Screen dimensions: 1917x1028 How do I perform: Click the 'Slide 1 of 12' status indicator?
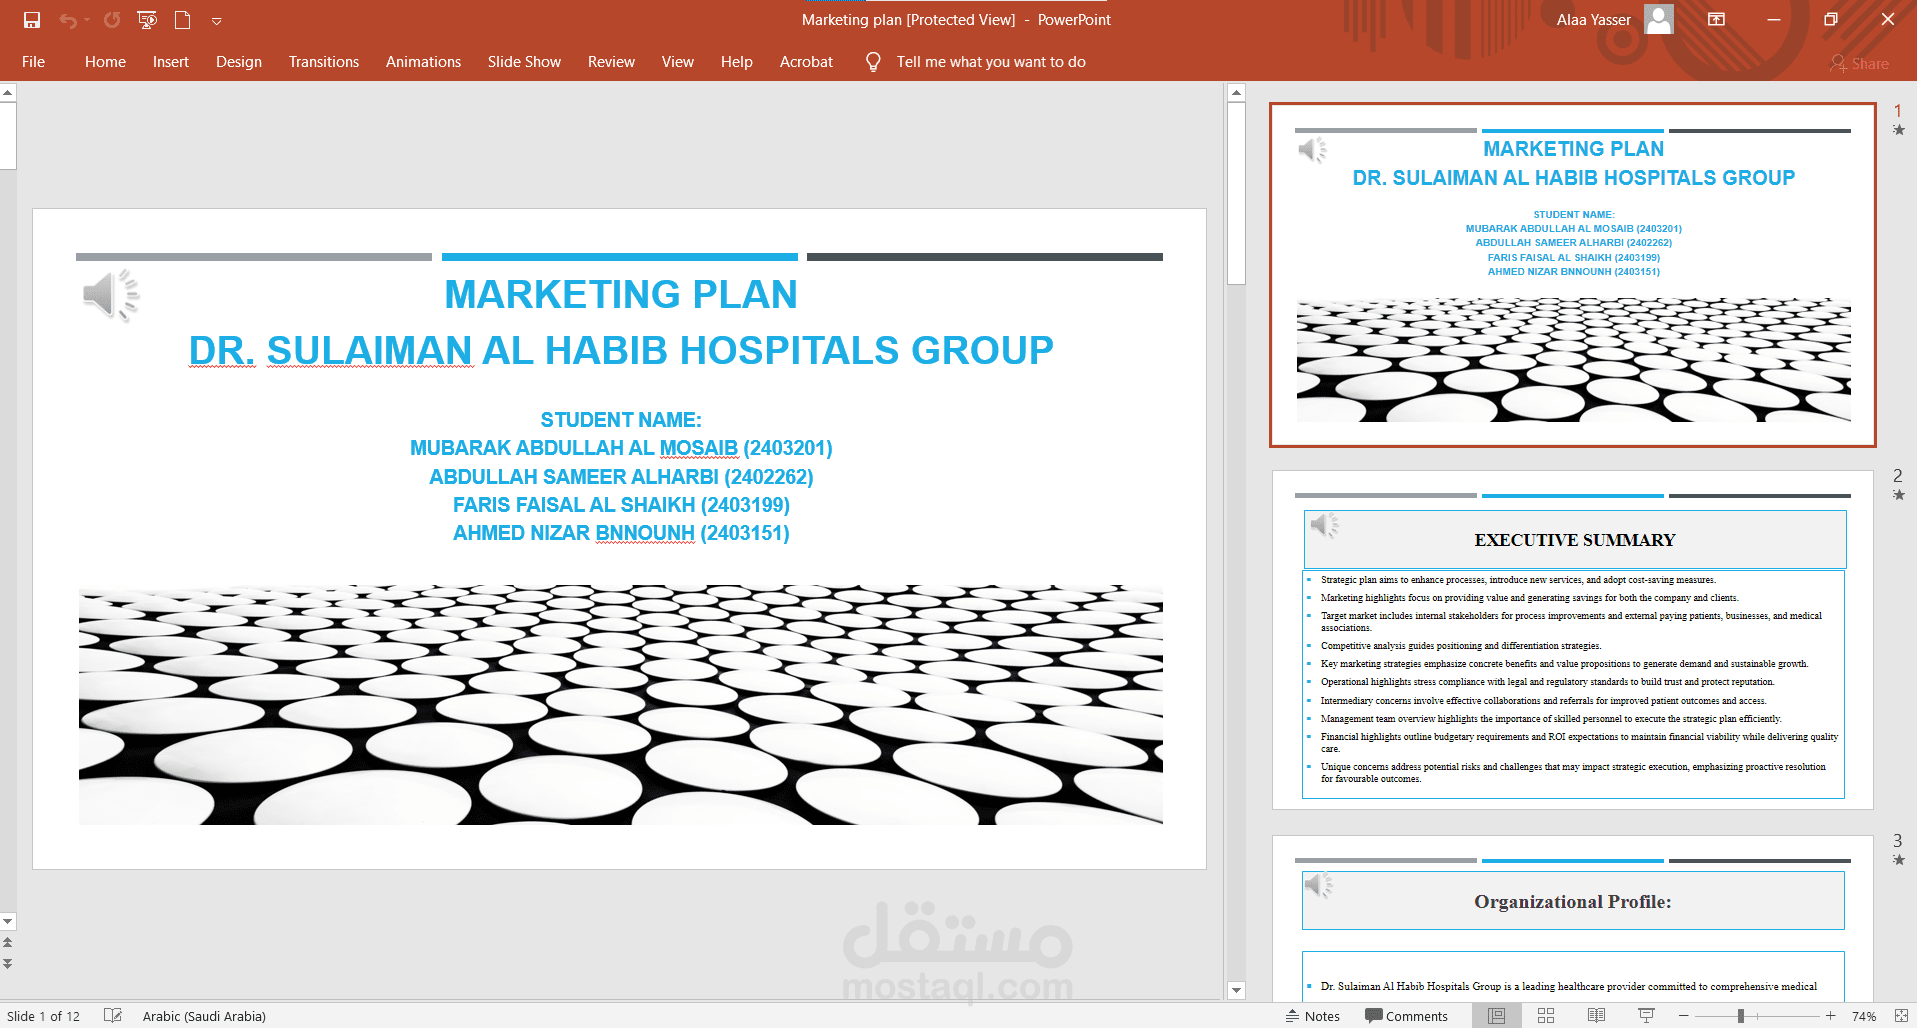coord(43,1016)
